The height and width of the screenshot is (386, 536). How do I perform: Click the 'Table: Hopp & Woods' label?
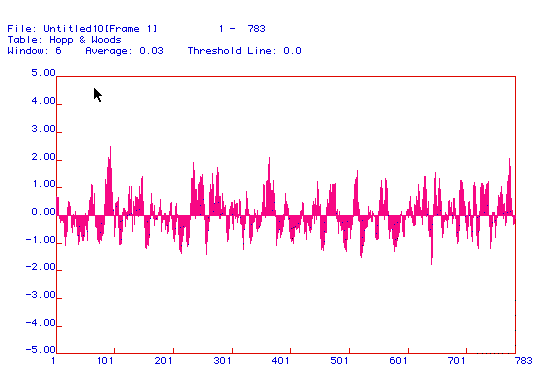tap(64, 40)
